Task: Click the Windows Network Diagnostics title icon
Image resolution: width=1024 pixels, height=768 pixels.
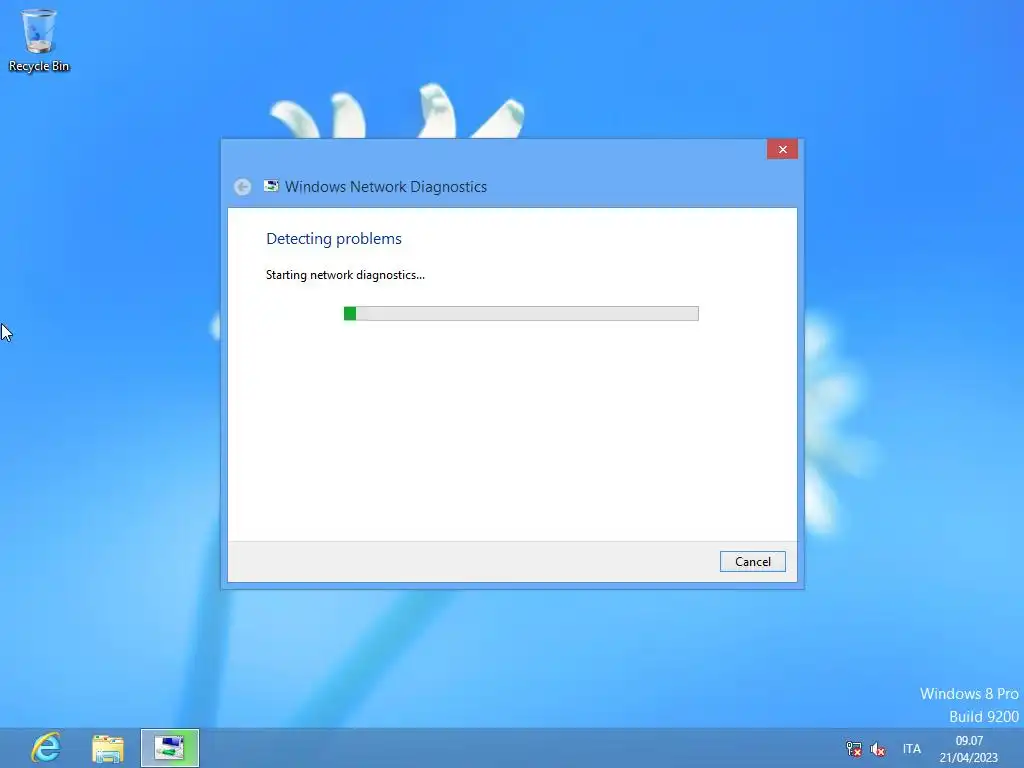Action: pyautogui.click(x=271, y=186)
